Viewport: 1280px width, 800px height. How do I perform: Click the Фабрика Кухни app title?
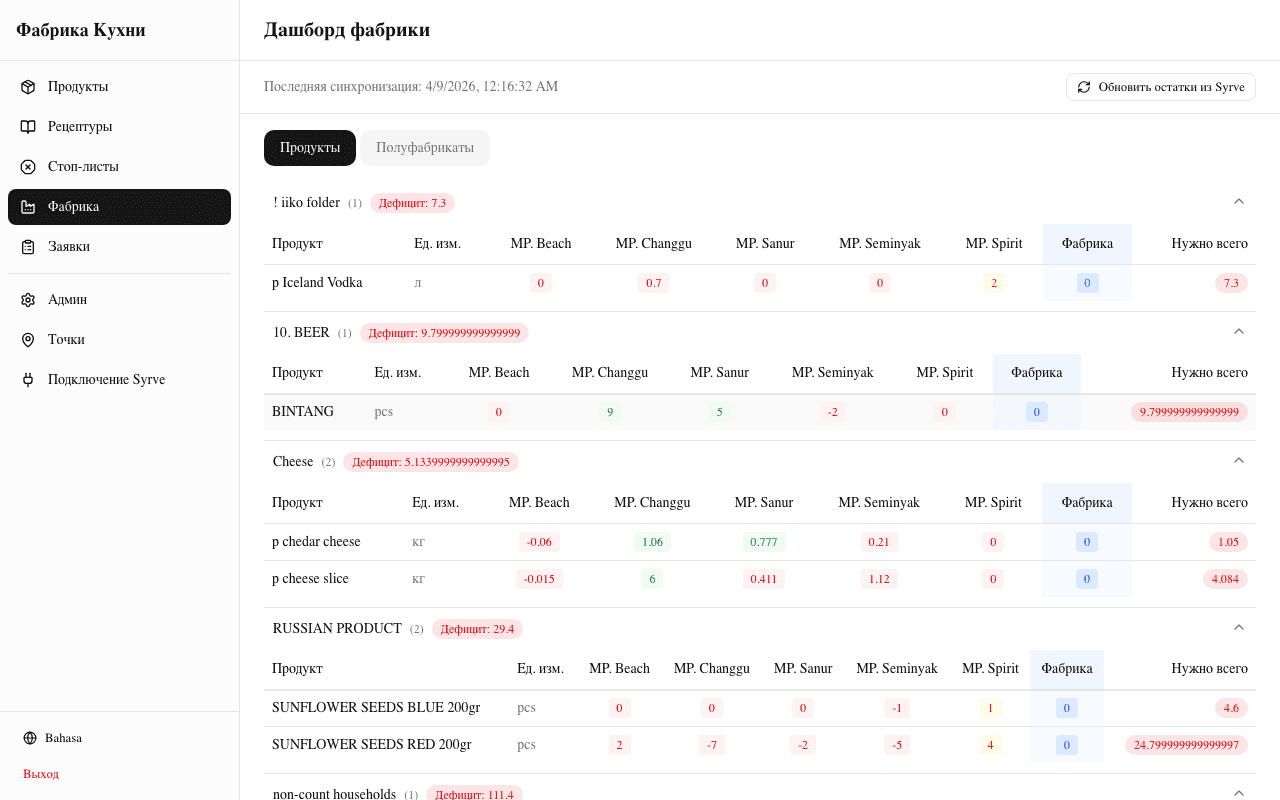(81, 30)
